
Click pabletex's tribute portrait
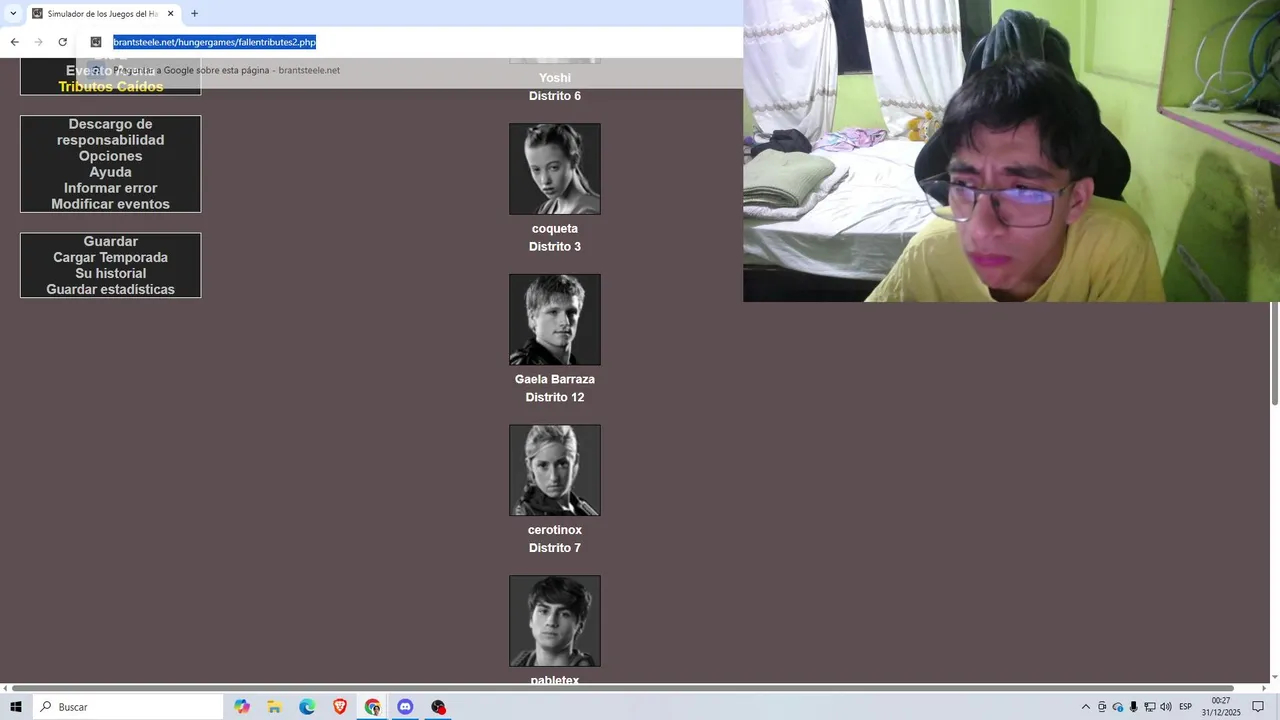click(555, 621)
